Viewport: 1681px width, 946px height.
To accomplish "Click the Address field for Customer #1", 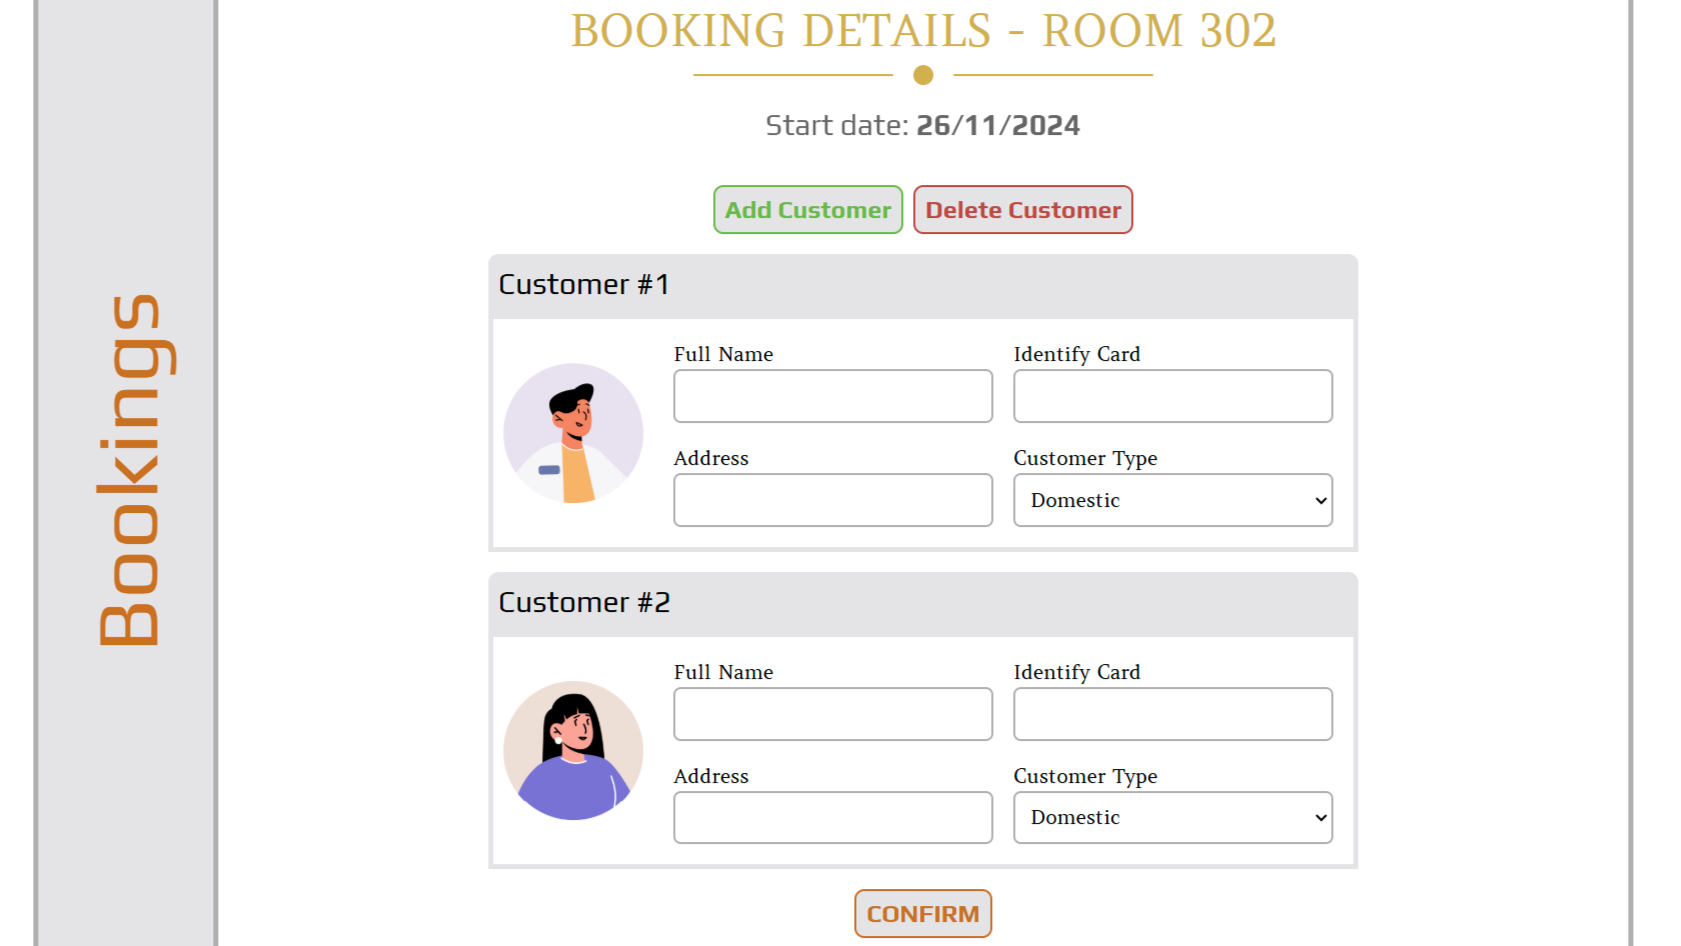I will click(832, 500).
